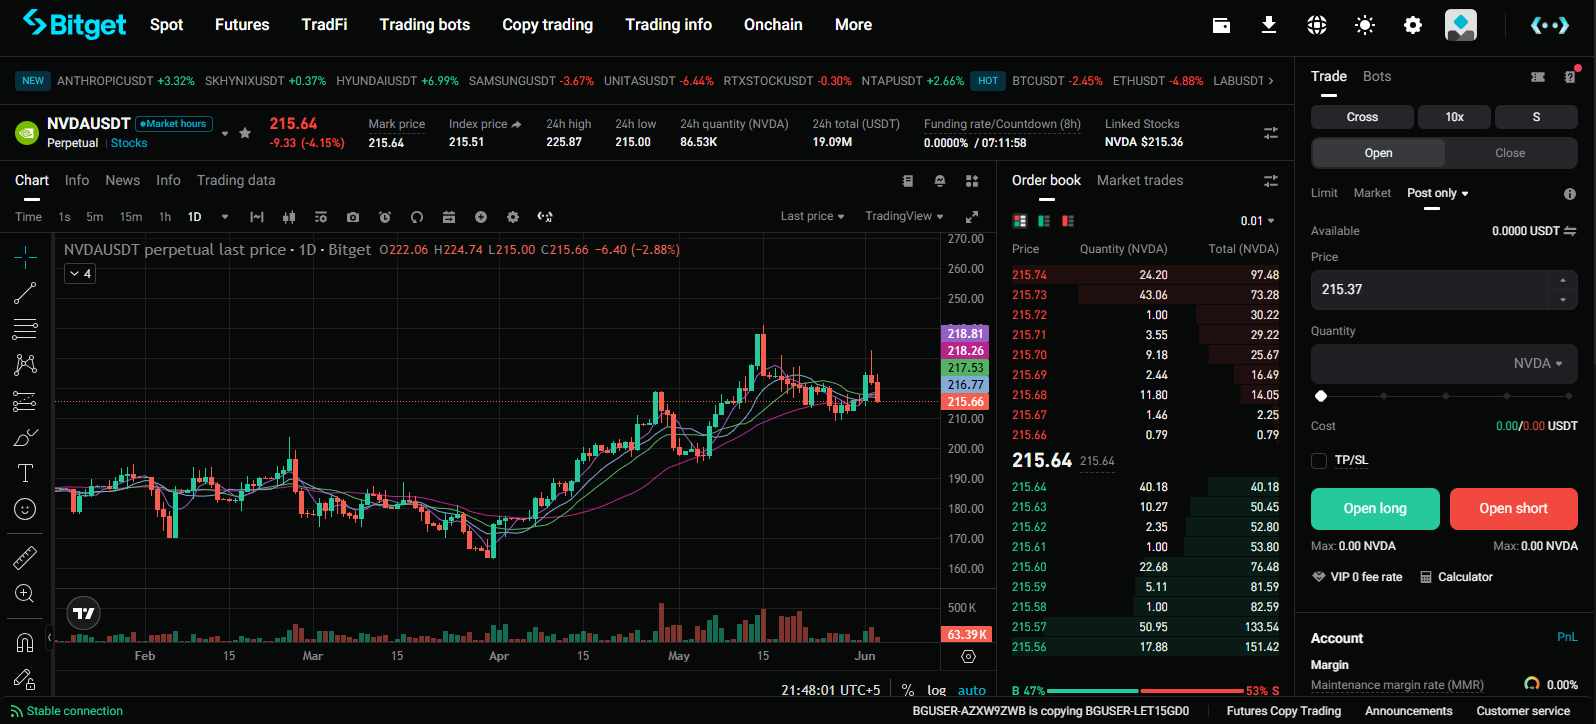
Task: Open the user avatar profile
Action: [1461, 25]
